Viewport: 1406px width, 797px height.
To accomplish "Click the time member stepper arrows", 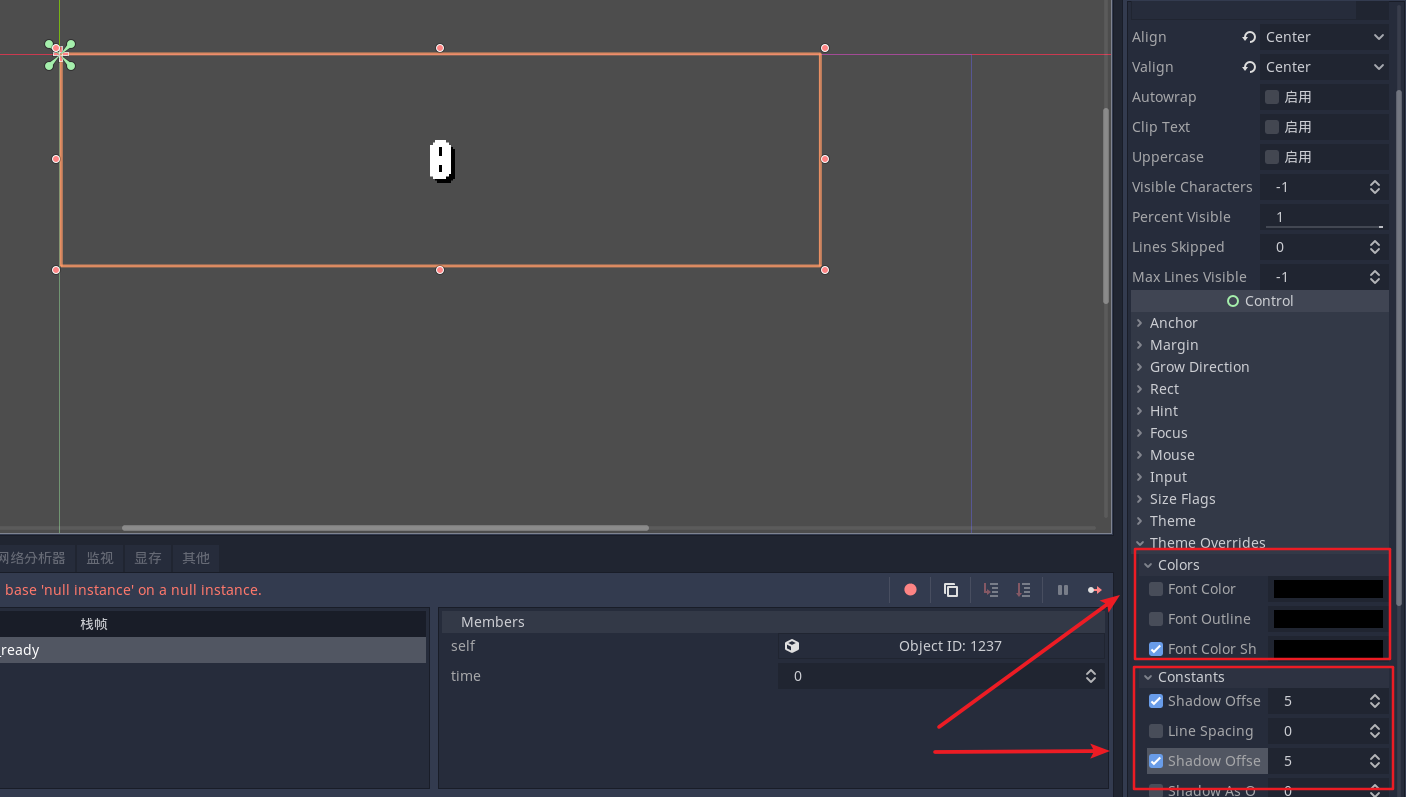I will [1091, 676].
